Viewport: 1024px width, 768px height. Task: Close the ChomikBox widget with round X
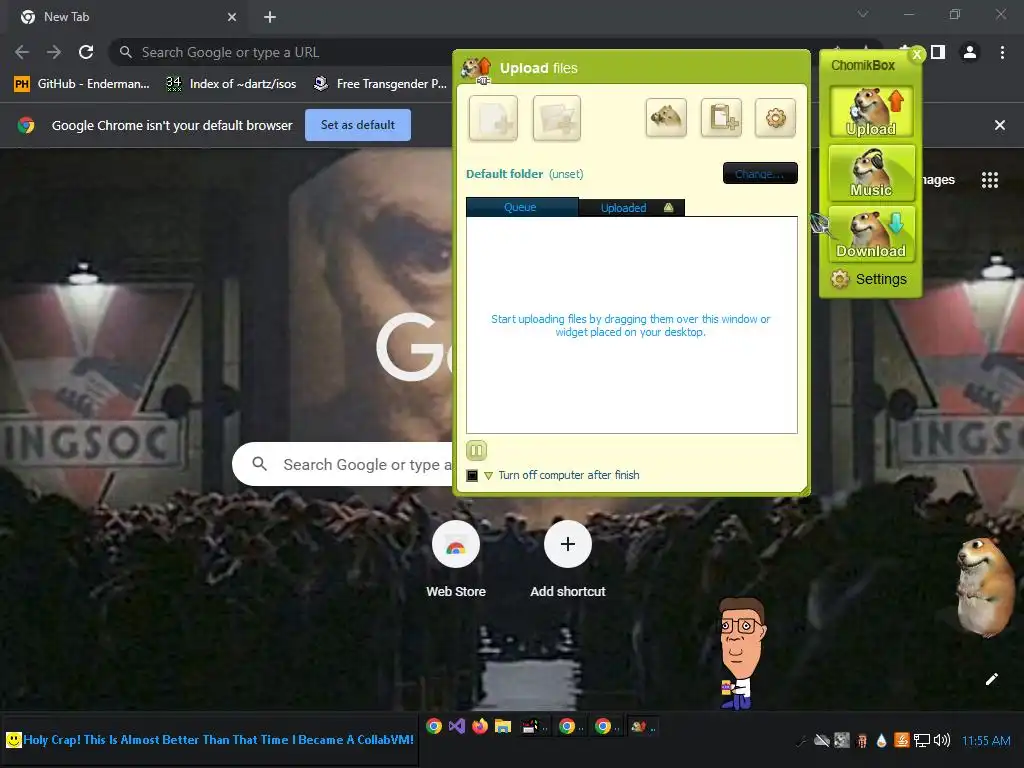pos(917,55)
